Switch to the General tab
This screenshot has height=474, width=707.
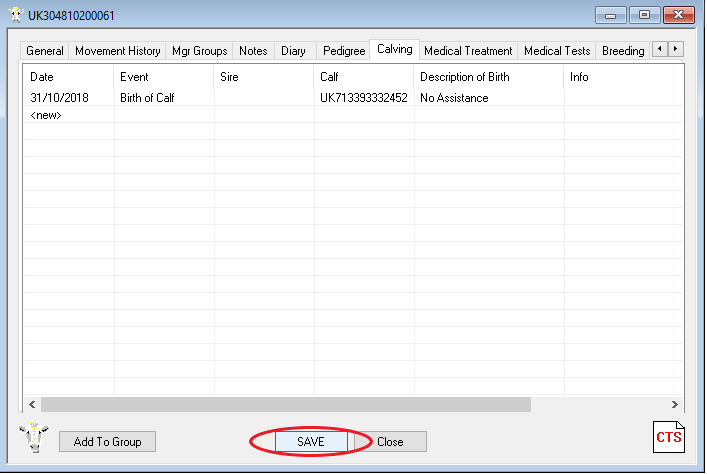(x=45, y=51)
